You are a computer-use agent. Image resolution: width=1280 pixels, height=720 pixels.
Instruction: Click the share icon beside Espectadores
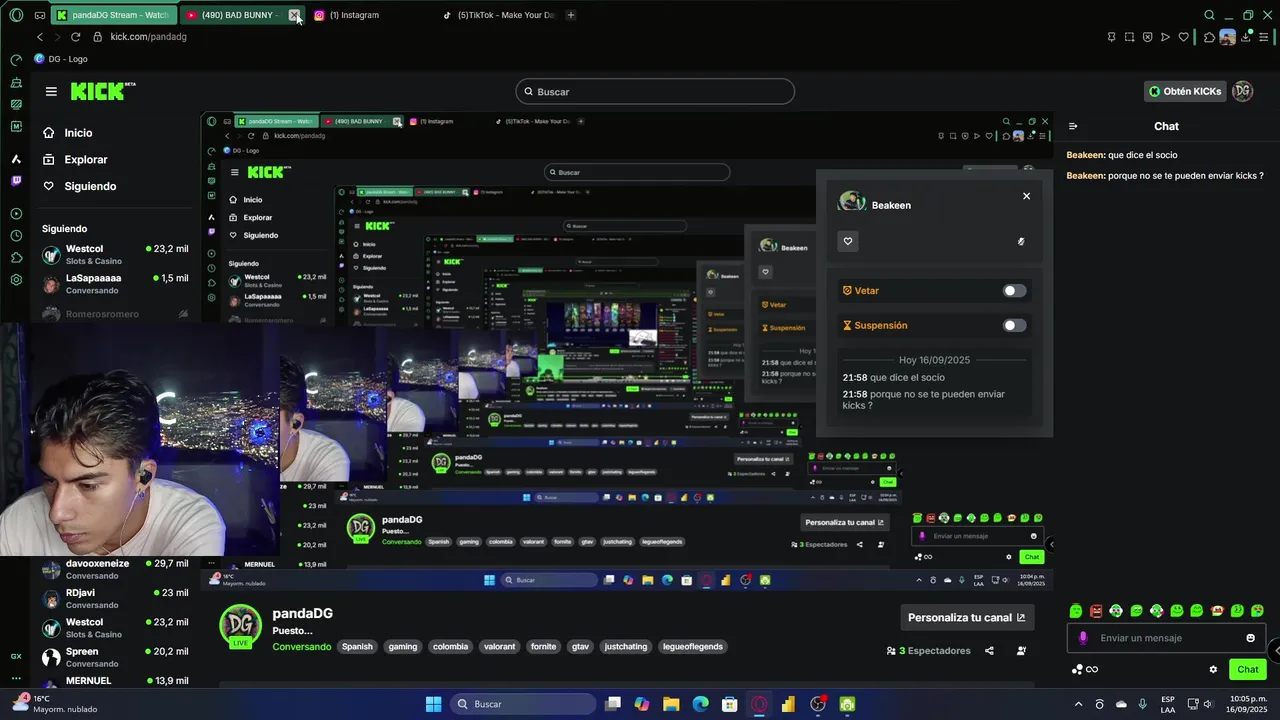989,651
